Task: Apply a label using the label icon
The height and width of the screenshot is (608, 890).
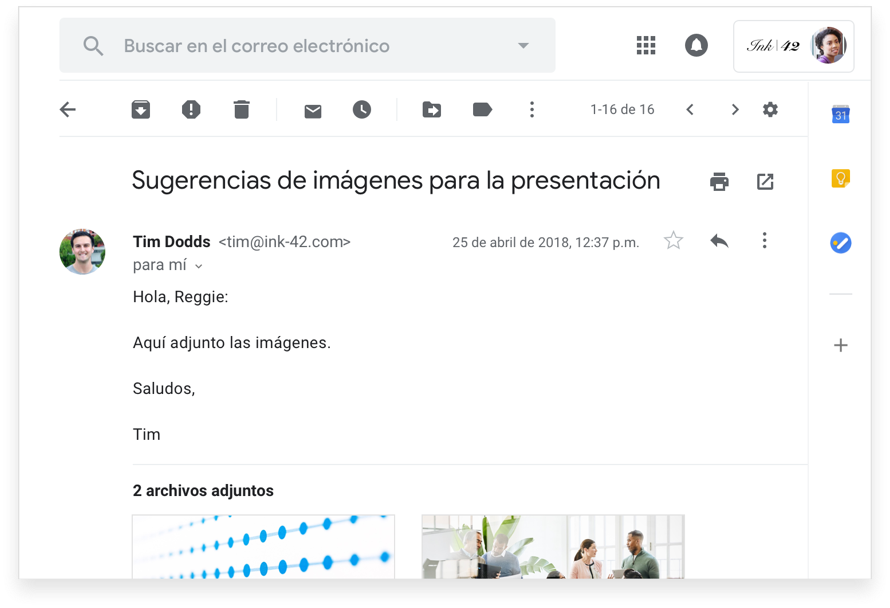Action: click(482, 110)
